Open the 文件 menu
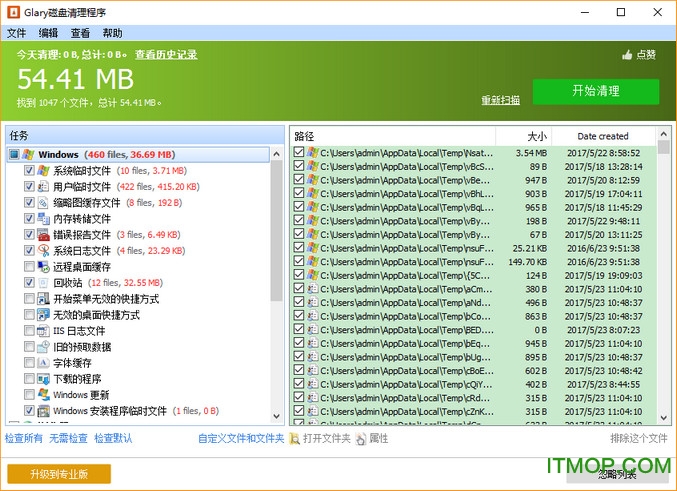The image size is (677, 491). click(16, 33)
